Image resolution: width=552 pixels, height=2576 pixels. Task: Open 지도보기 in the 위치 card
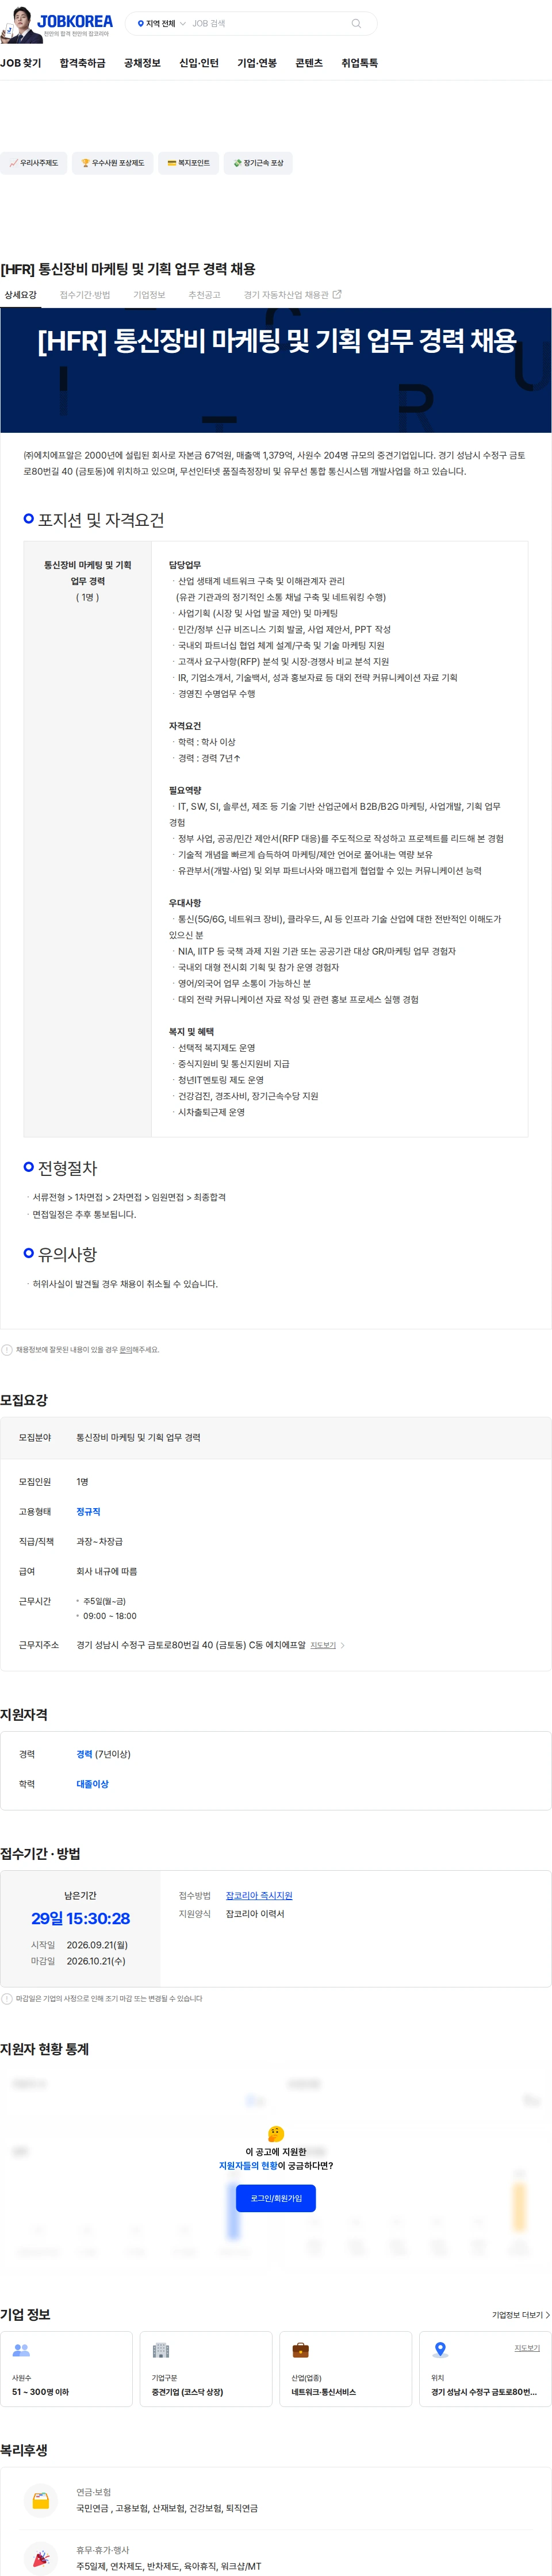click(527, 2348)
